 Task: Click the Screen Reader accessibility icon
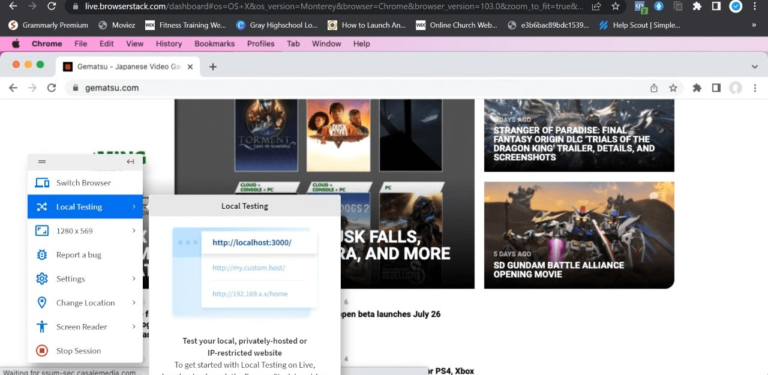[42, 327]
